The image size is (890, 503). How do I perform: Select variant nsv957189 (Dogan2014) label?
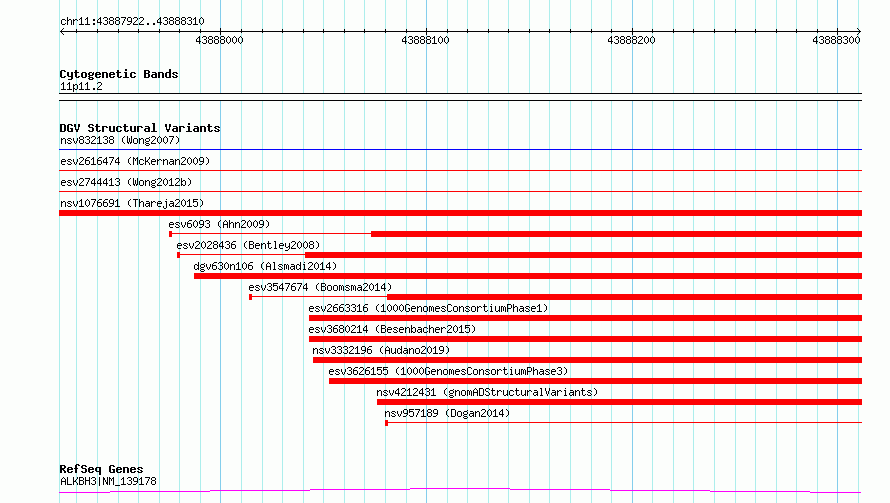tap(447, 413)
